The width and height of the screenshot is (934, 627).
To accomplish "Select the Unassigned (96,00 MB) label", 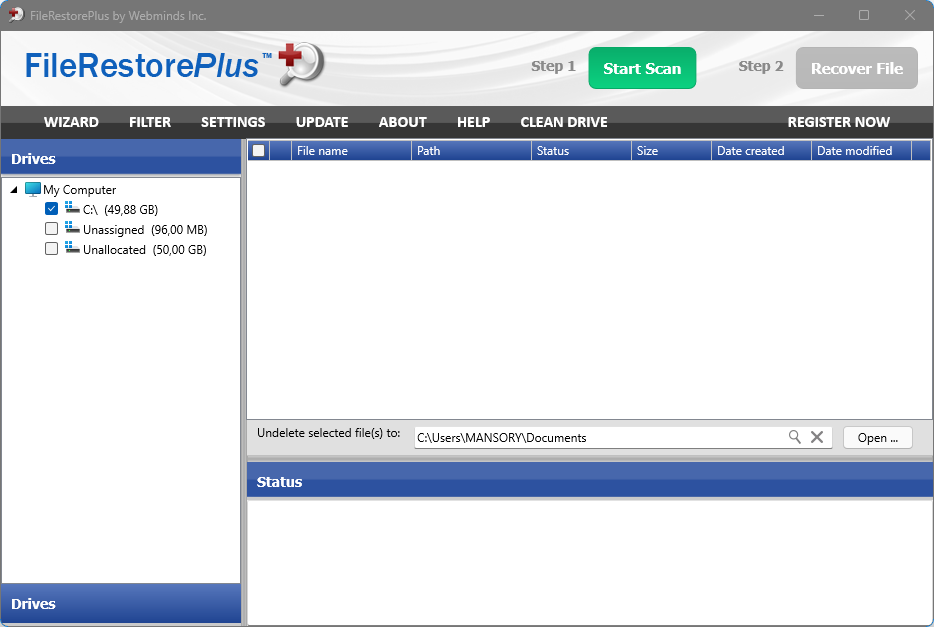I will [x=145, y=229].
